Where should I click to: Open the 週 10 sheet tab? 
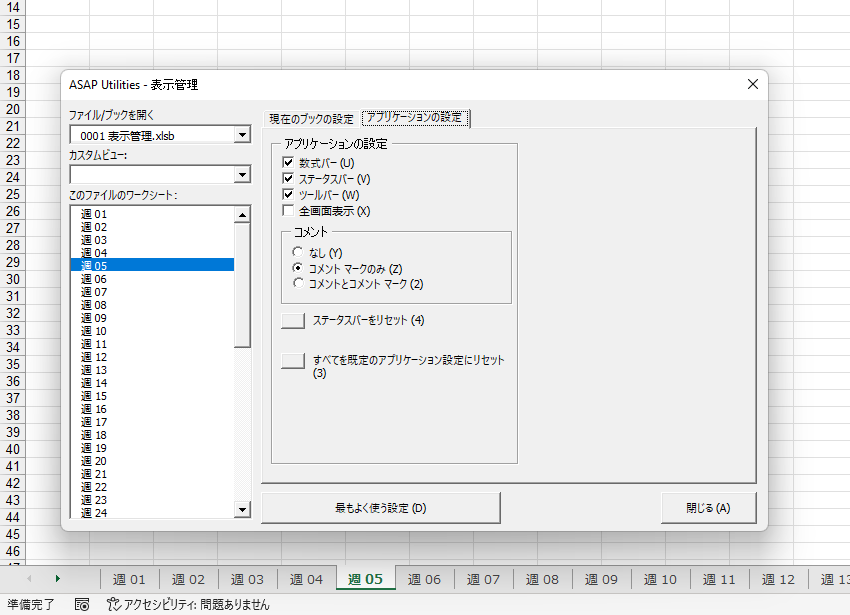coord(660,579)
